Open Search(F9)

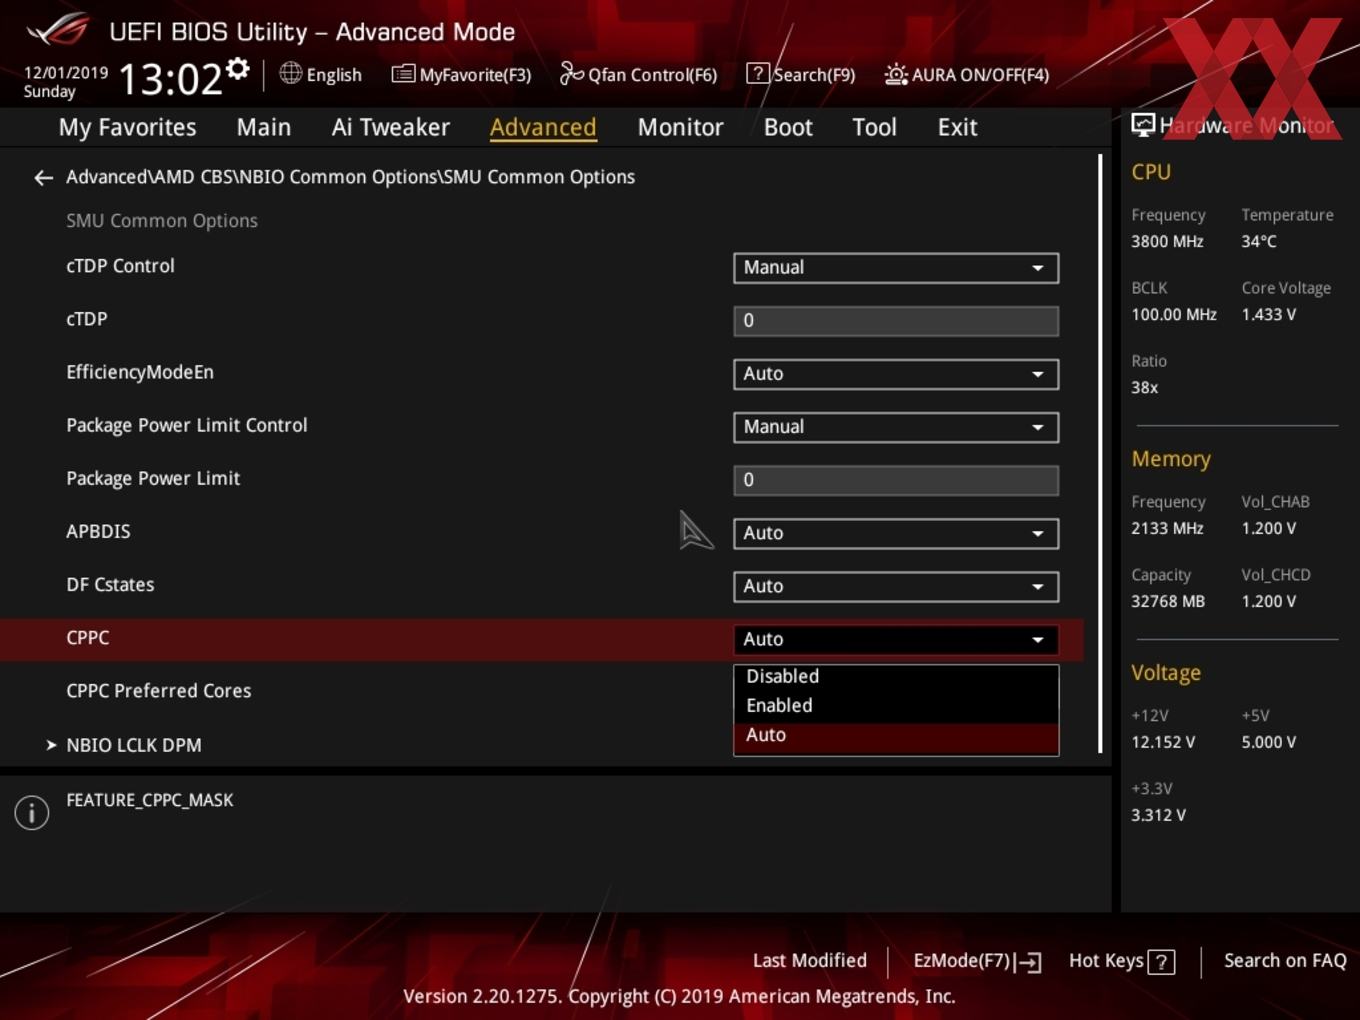801,74
